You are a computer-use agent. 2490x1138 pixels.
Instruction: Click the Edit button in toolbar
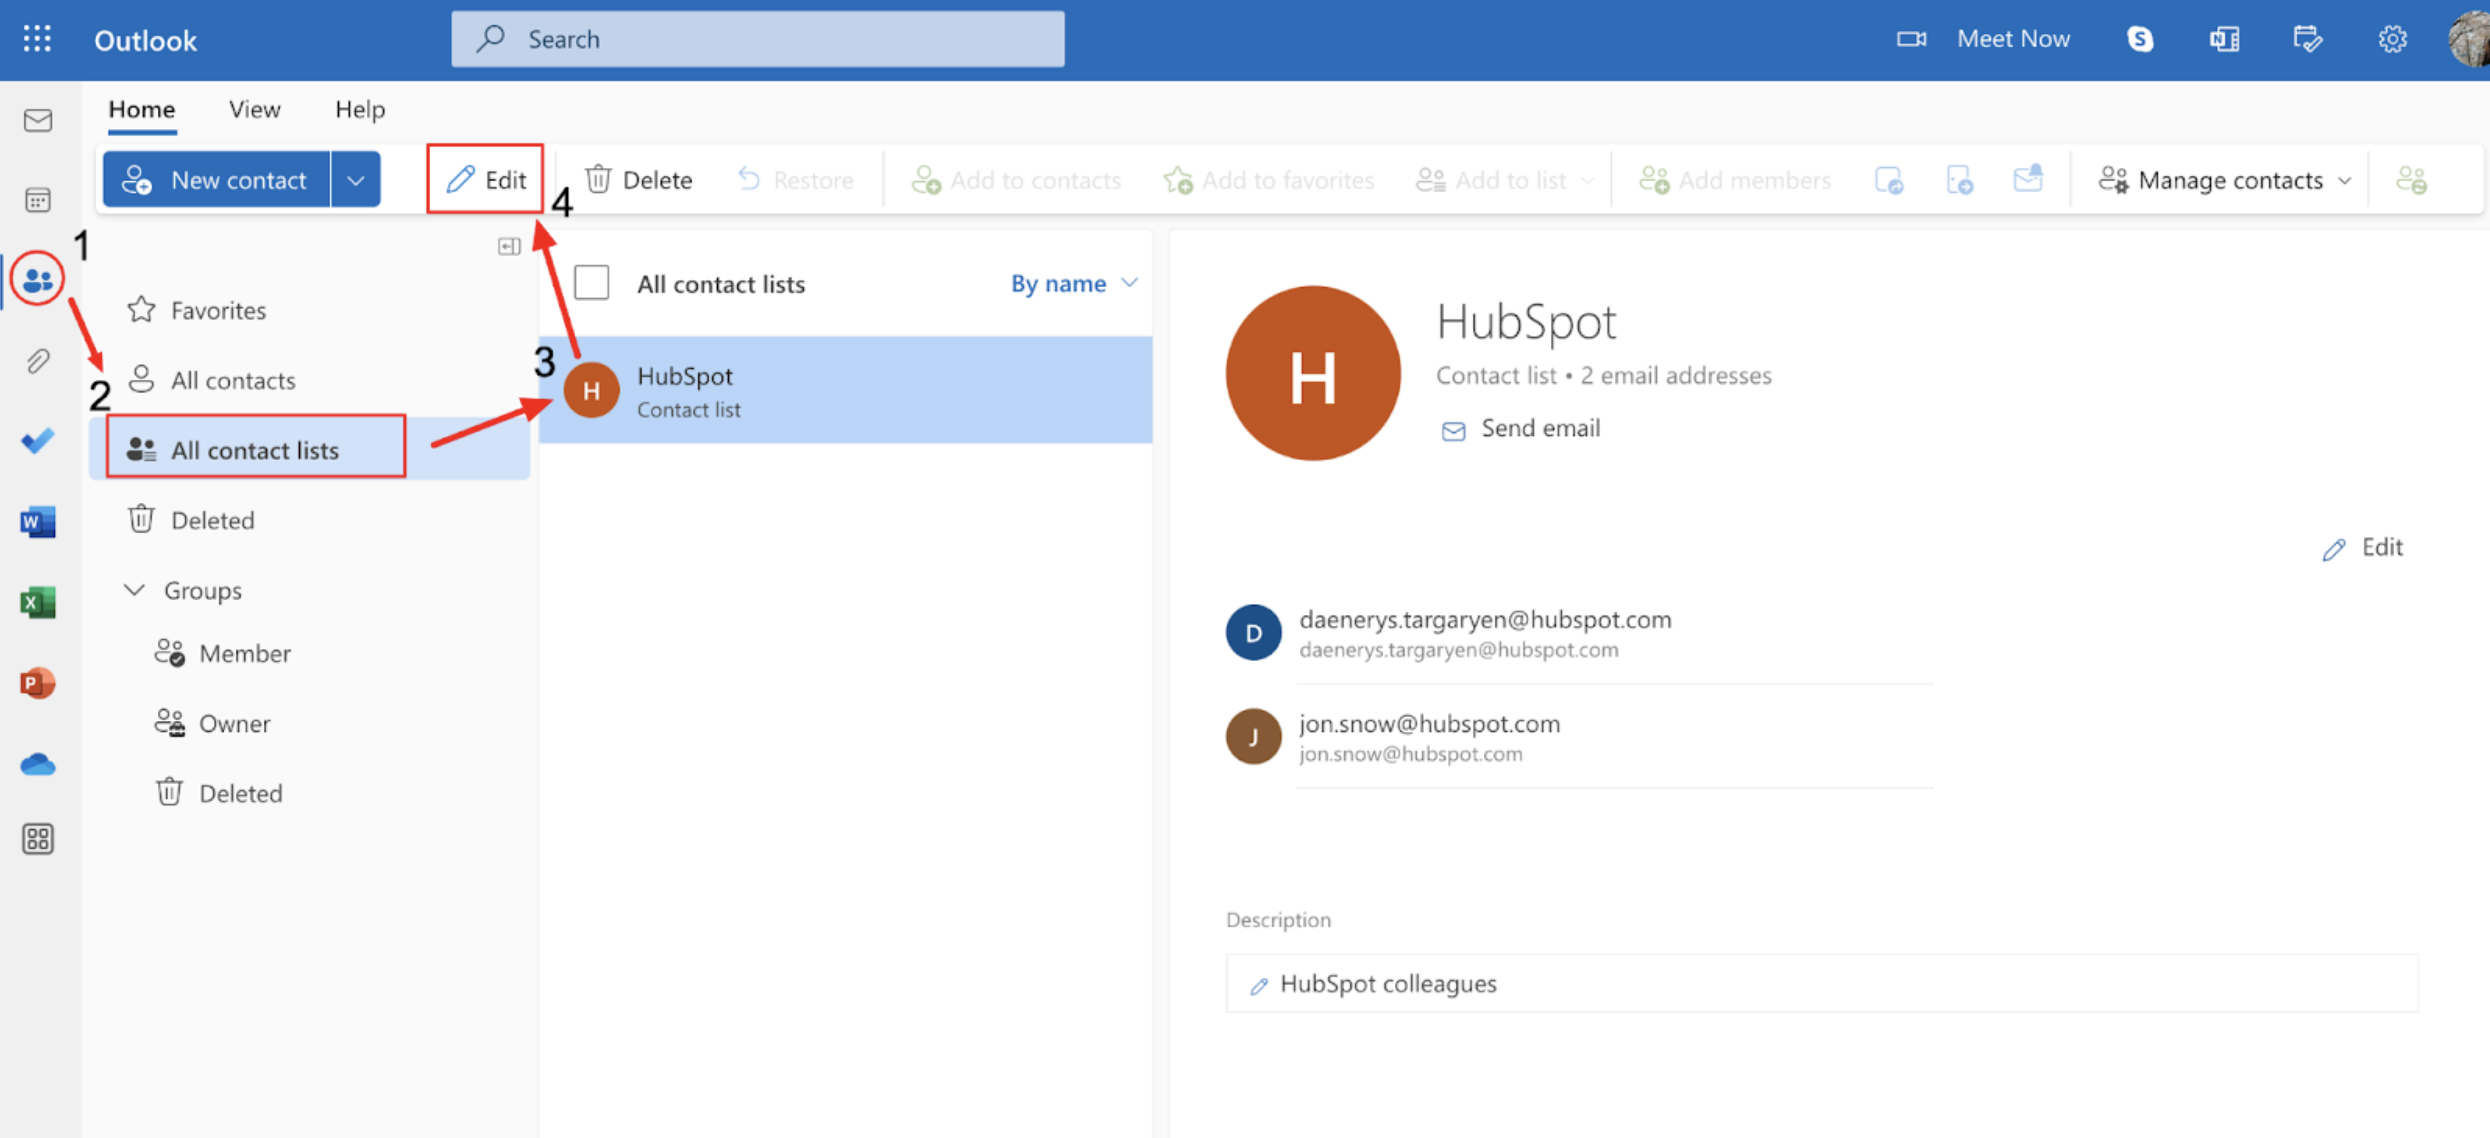point(486,179)
